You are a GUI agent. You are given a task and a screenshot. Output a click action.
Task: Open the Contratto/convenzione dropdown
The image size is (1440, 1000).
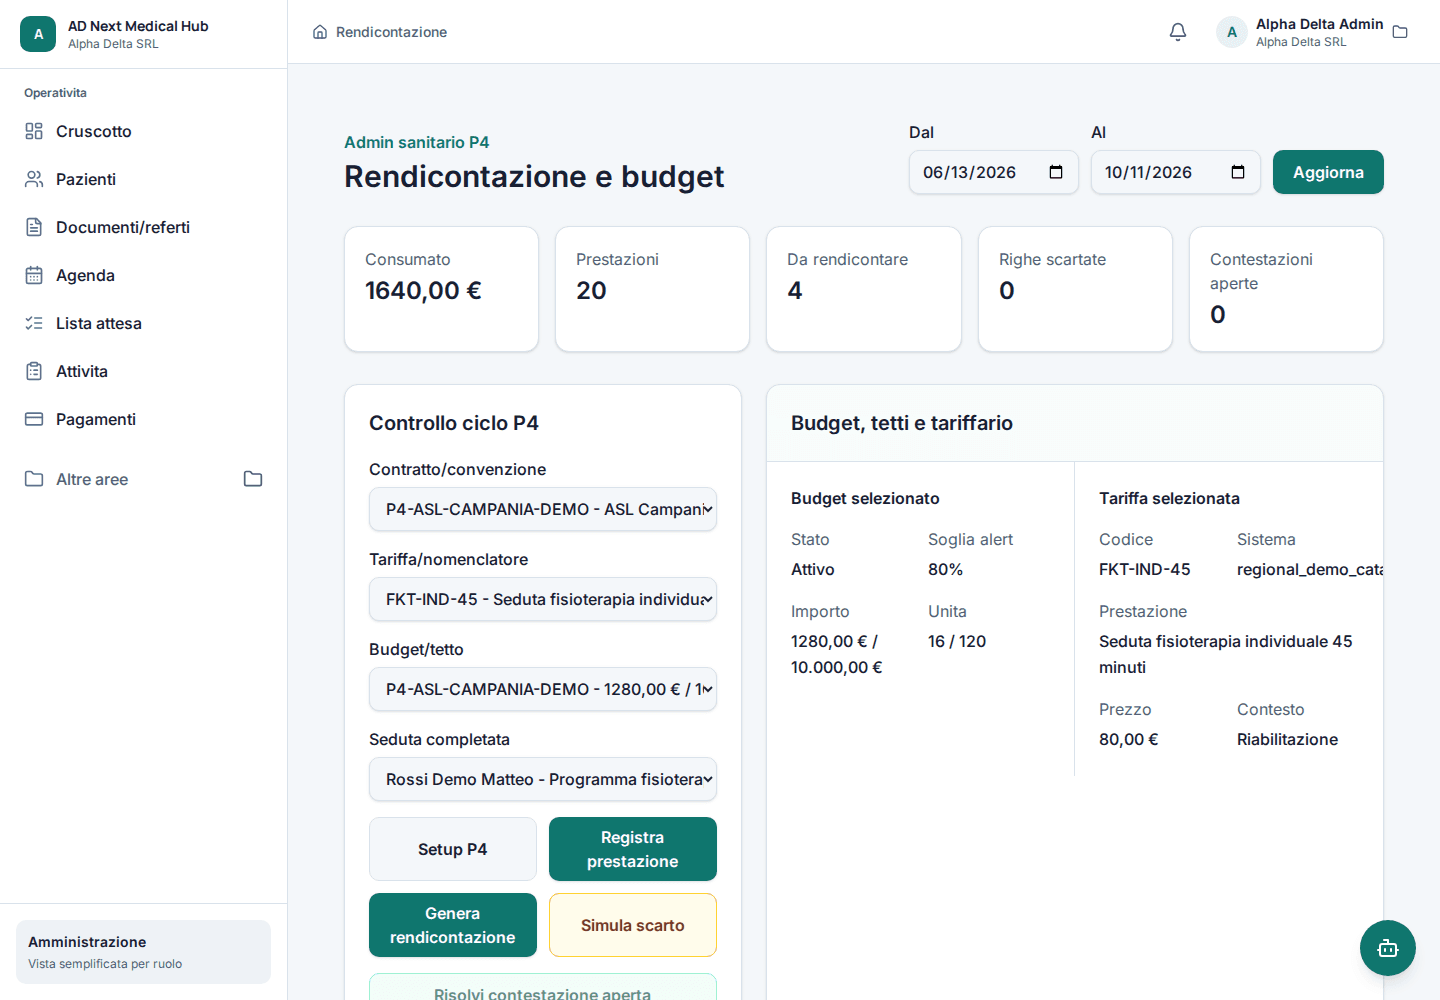[543, 509]
